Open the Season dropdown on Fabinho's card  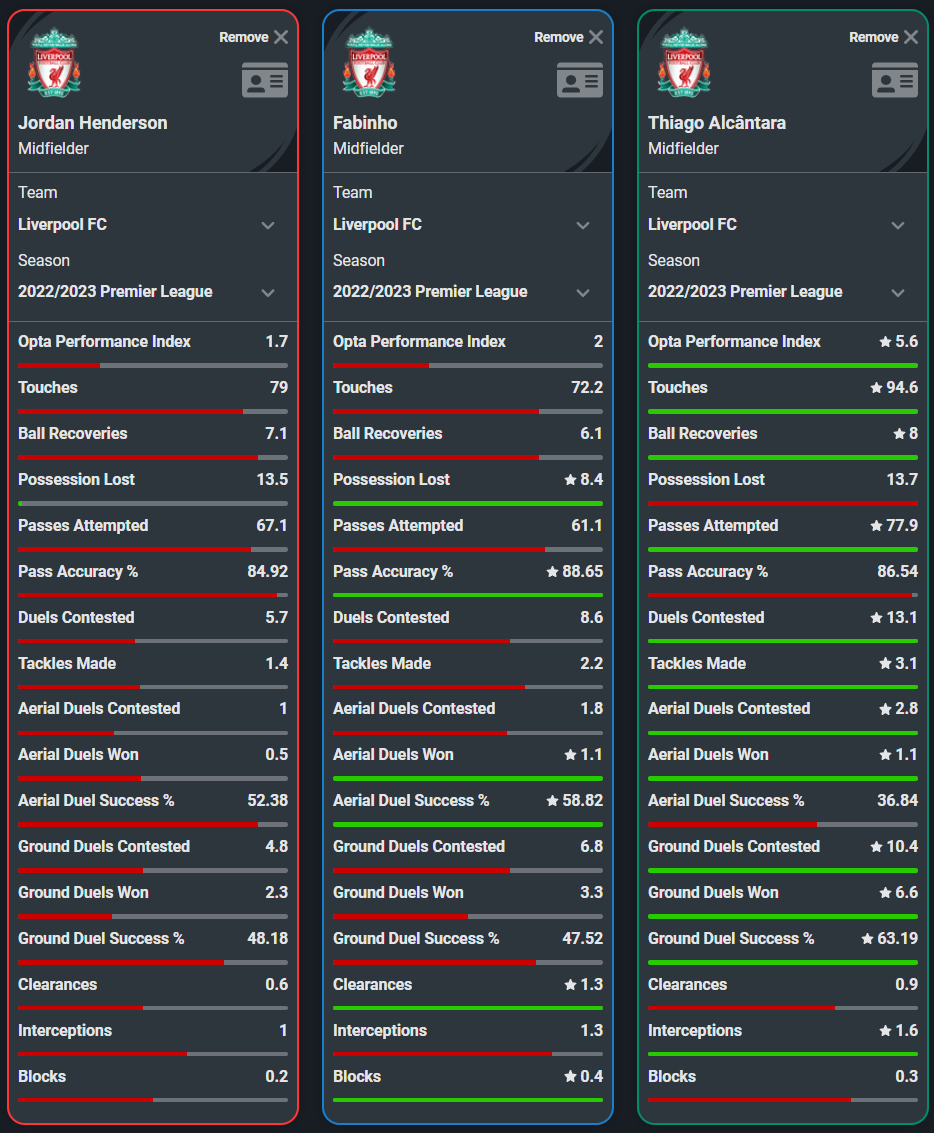[462, 292]
